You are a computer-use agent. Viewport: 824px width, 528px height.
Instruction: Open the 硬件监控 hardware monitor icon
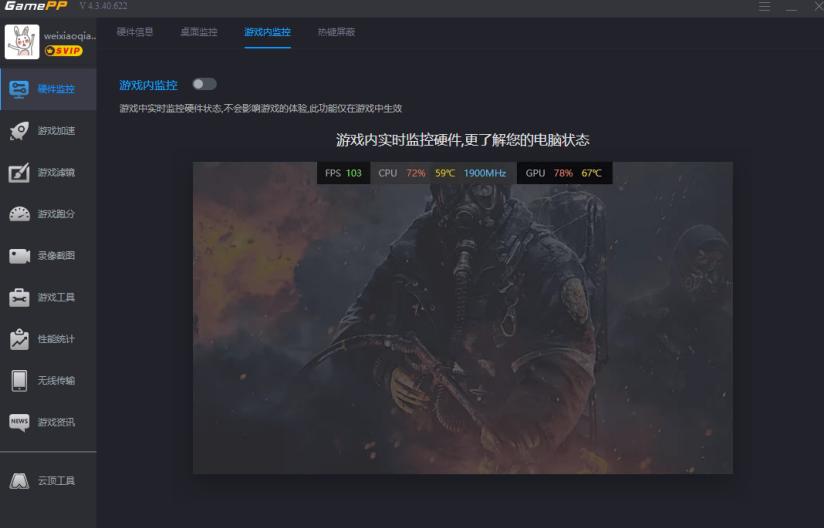point(19,89)
